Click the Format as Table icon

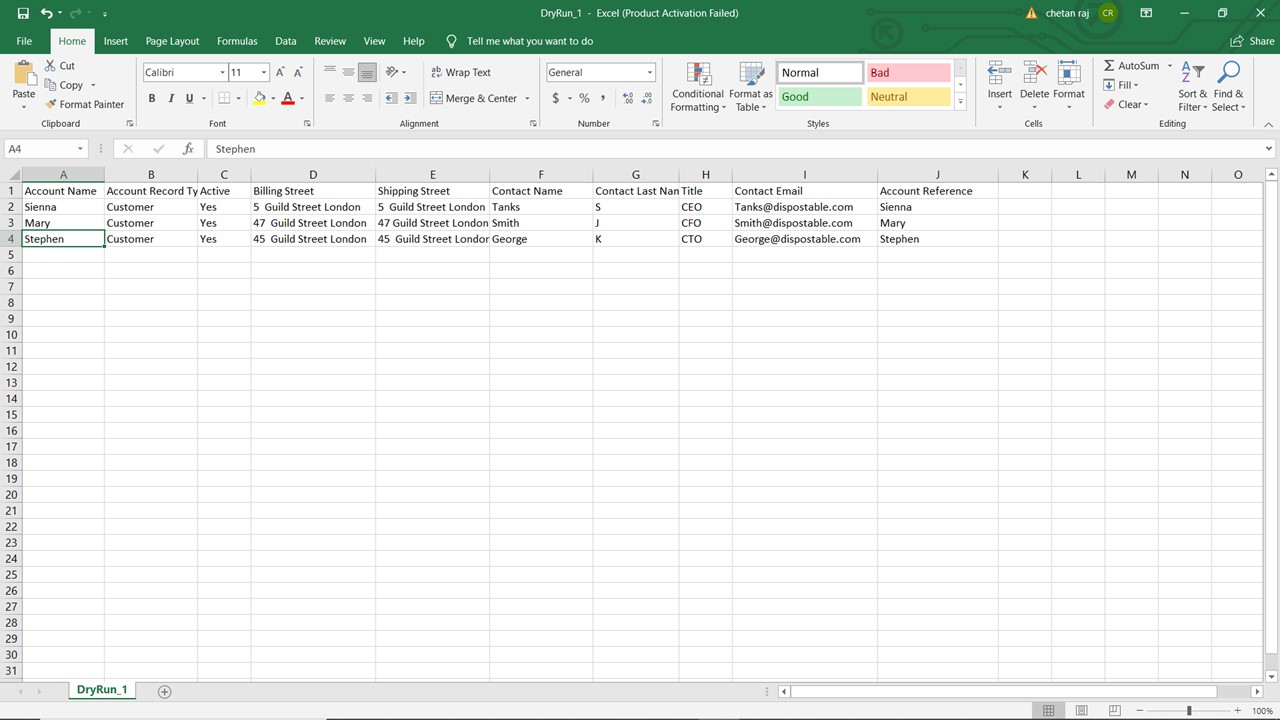(x=750, y=75)
